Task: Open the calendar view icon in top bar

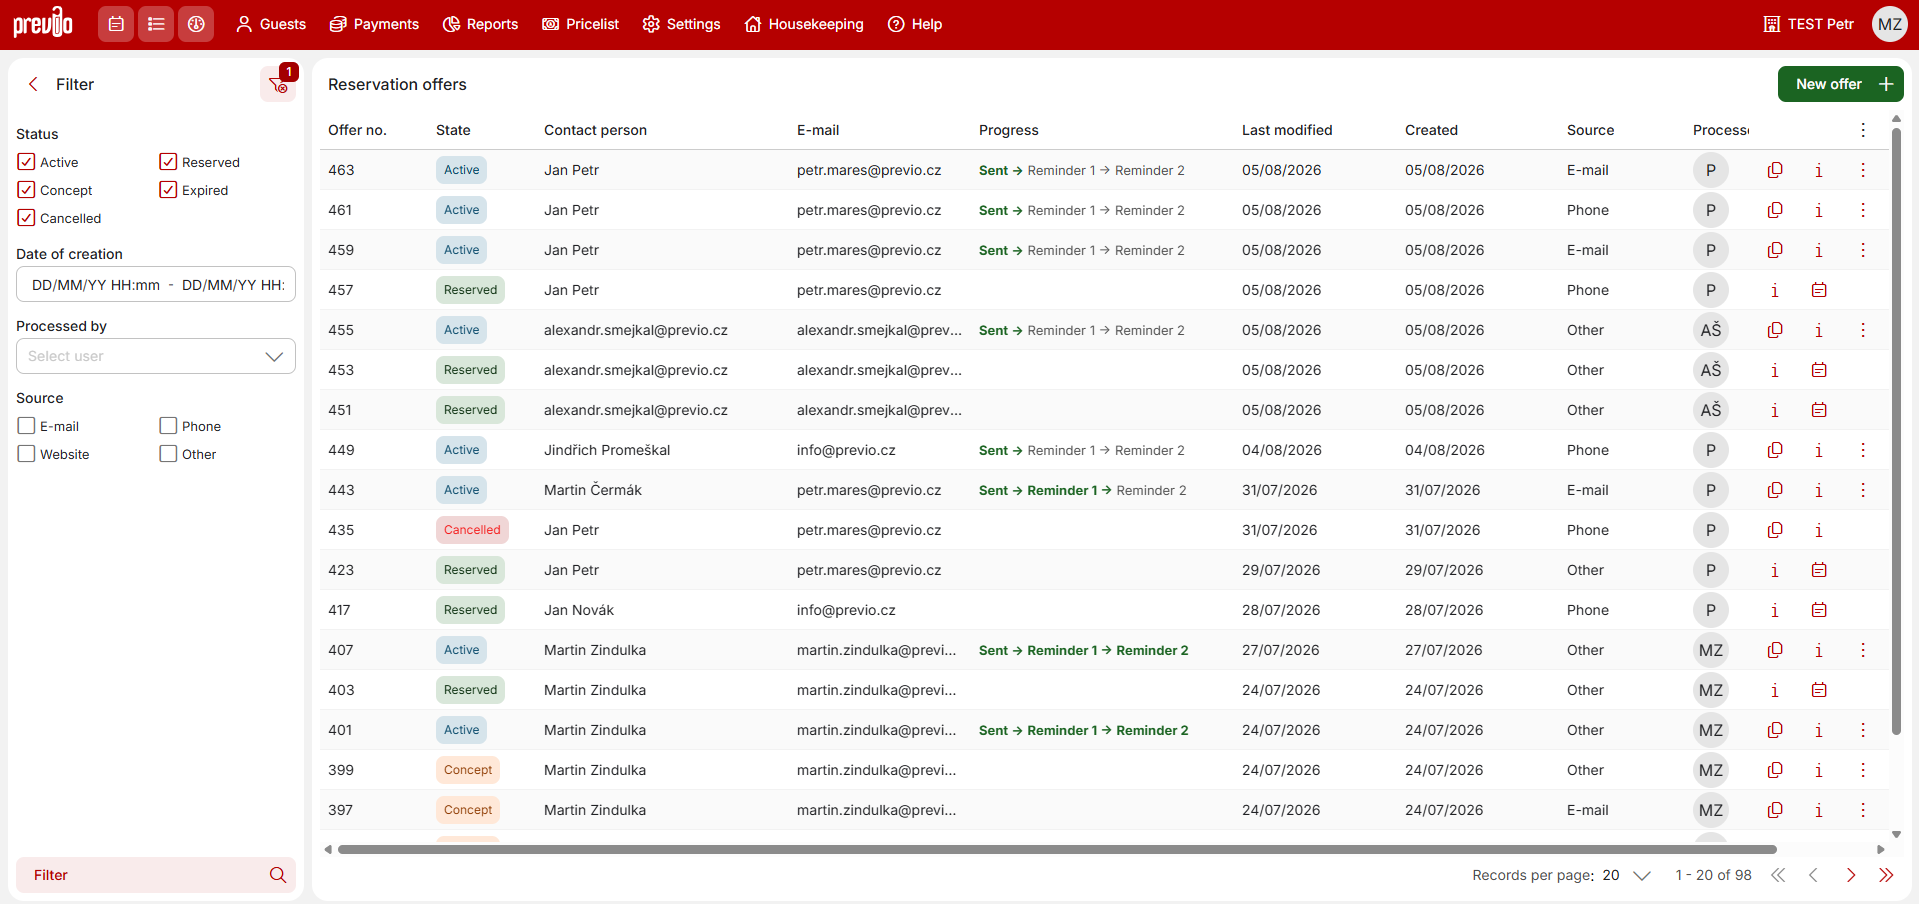Action: coord(116,24)
